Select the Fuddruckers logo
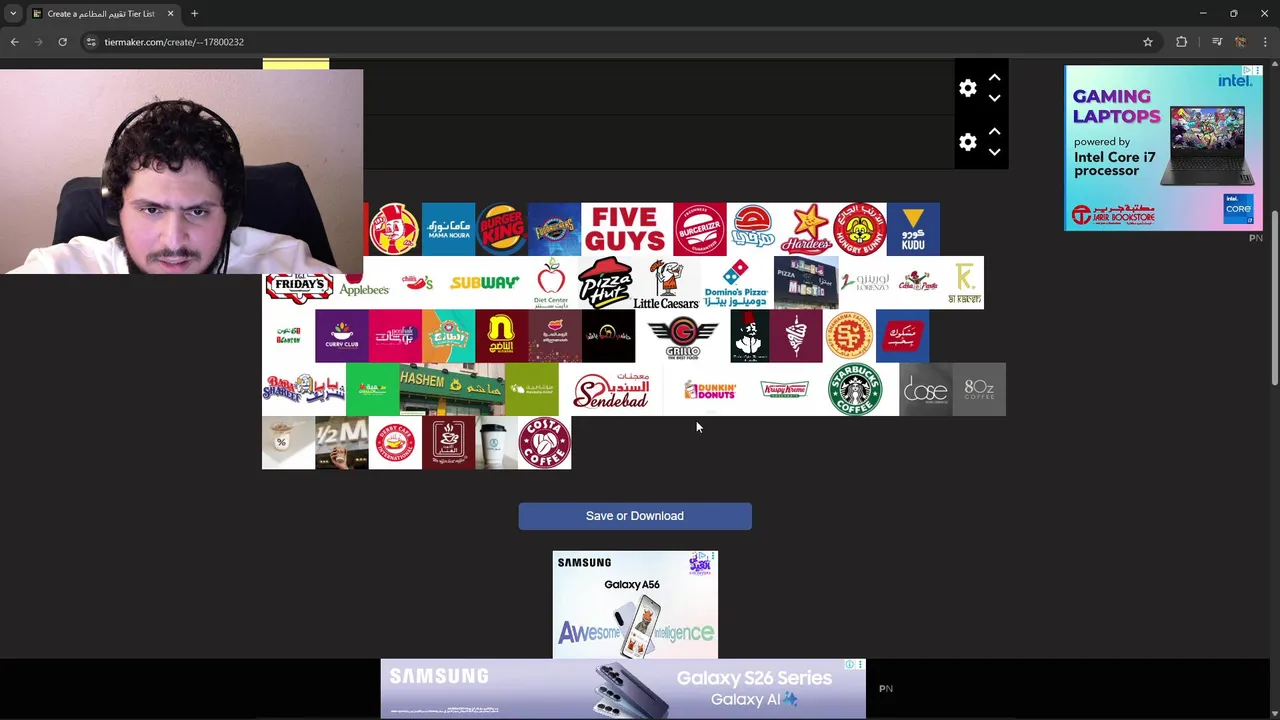 (x=554, y=229)
